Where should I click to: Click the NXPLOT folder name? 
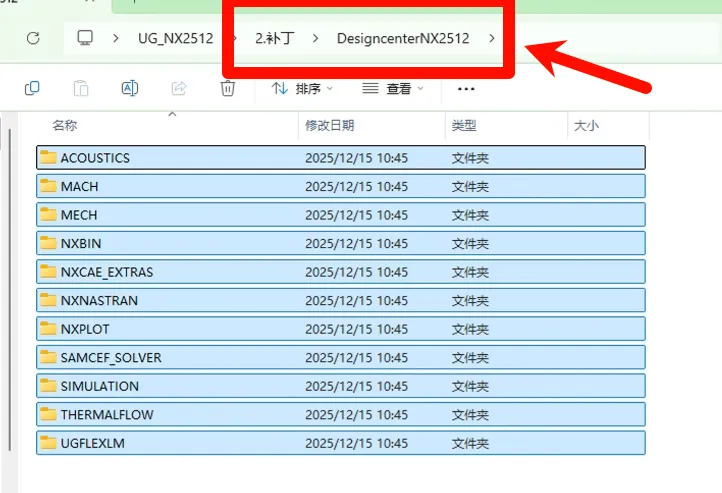click(x=85, y=329)
